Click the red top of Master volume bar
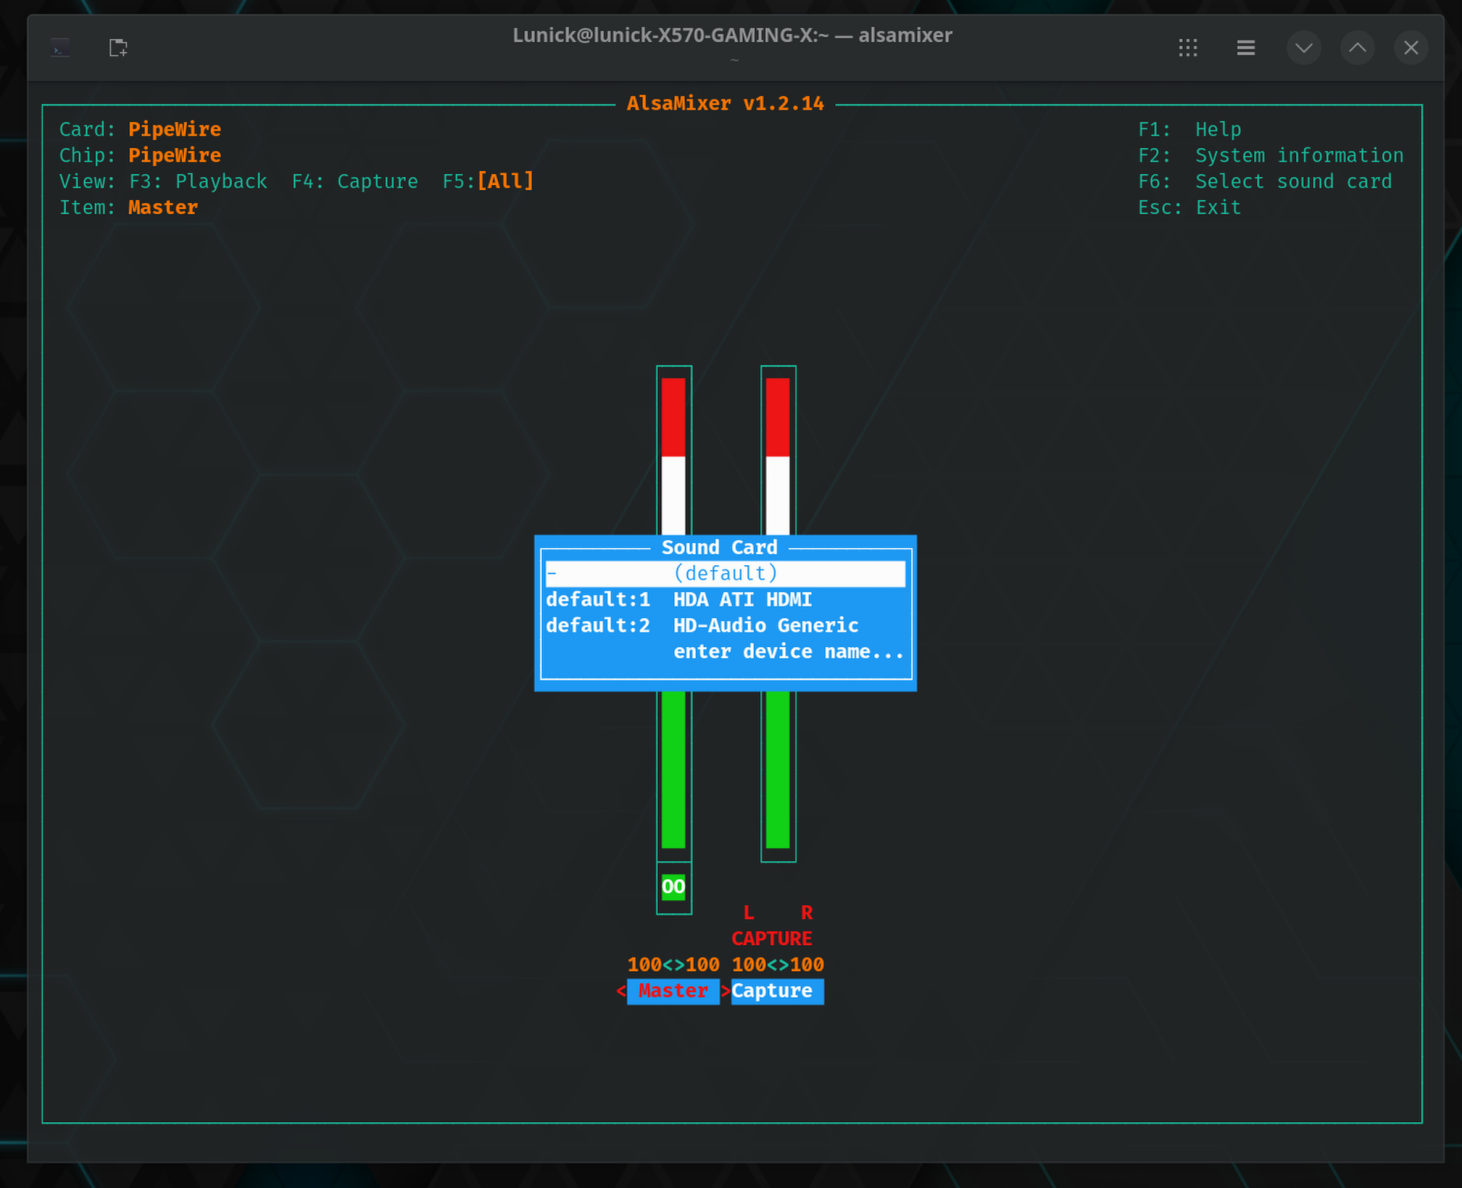The width and height of the screenshot is (1462, 1188). tap(673, 416)
